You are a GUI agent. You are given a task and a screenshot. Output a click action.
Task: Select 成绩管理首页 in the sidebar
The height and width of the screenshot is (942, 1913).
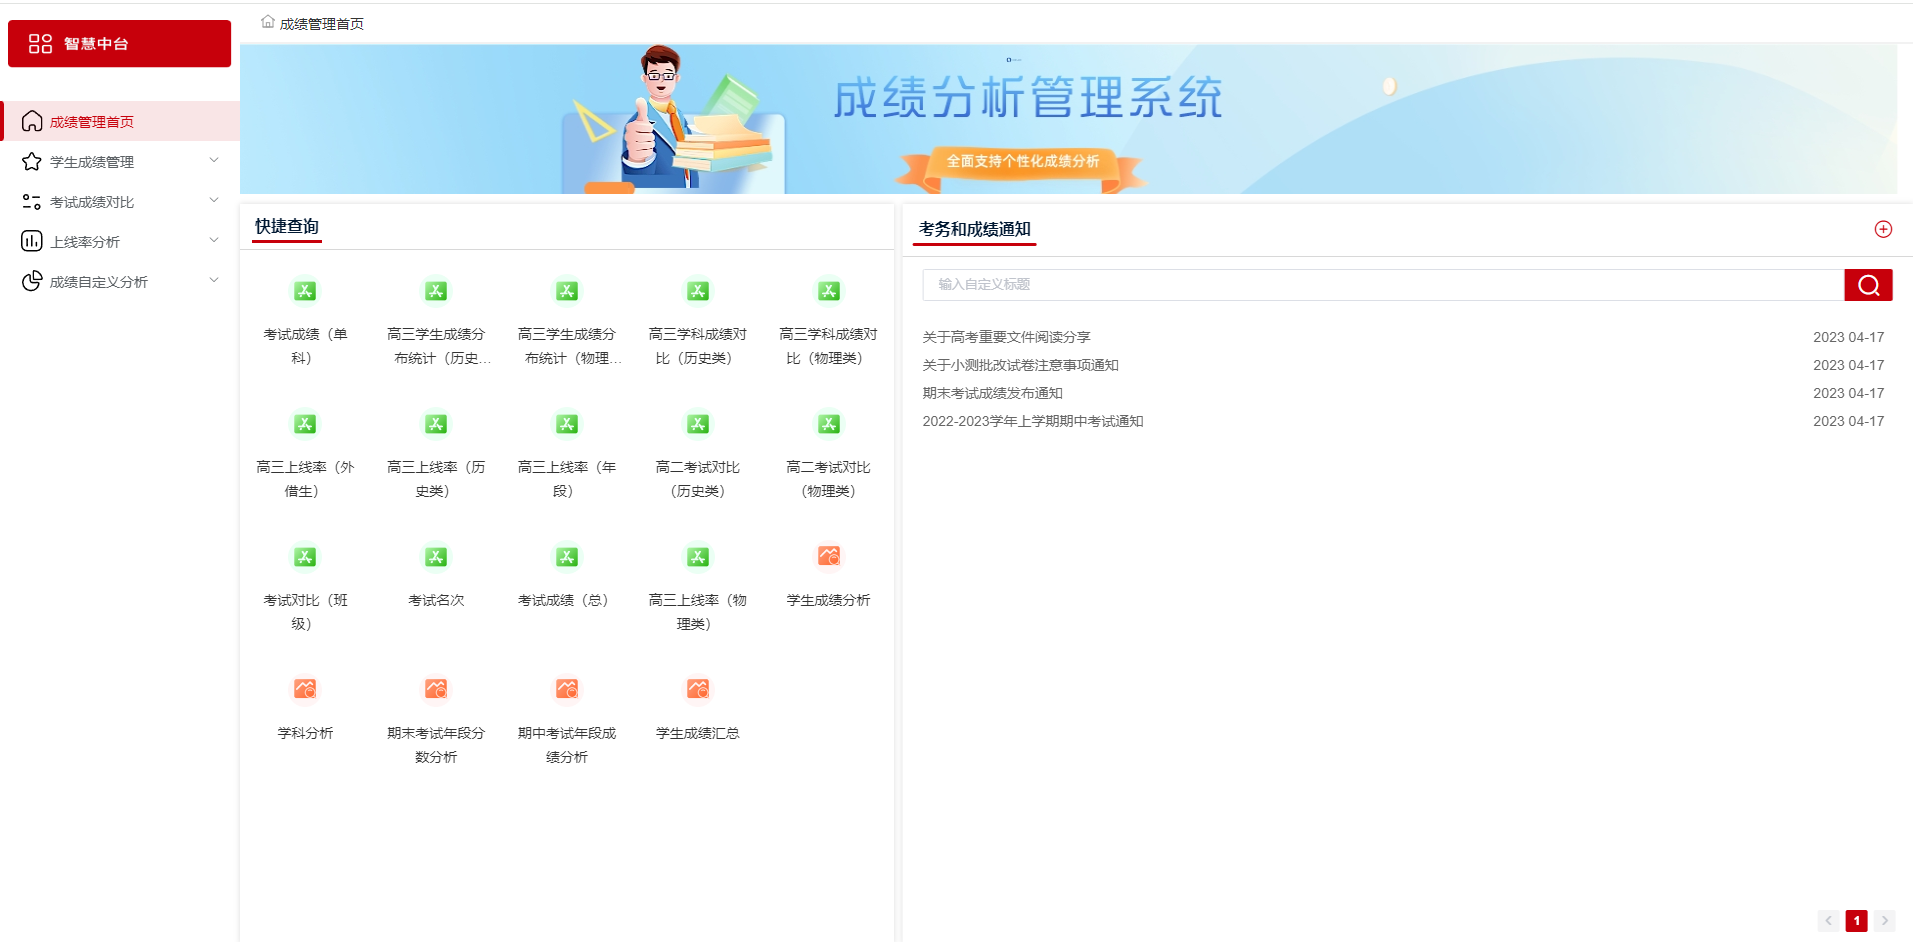coord(92,122)
